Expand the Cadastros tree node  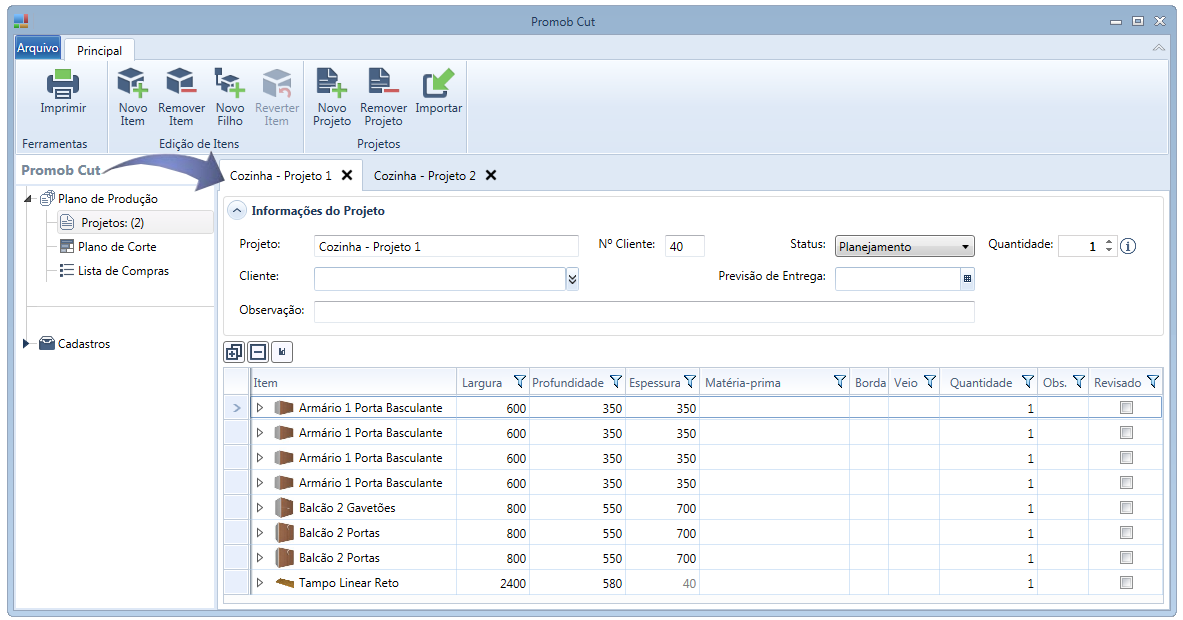coord(26,344)
